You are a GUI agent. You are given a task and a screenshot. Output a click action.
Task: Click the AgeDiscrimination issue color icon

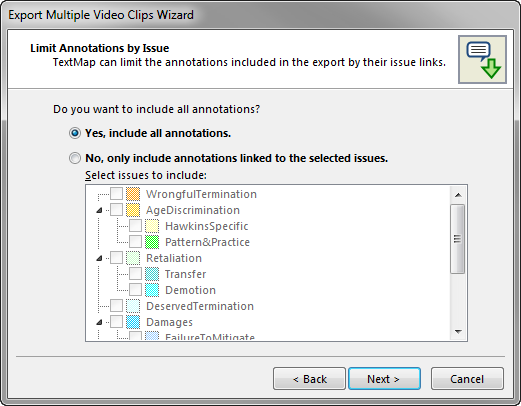coord(133,210)
